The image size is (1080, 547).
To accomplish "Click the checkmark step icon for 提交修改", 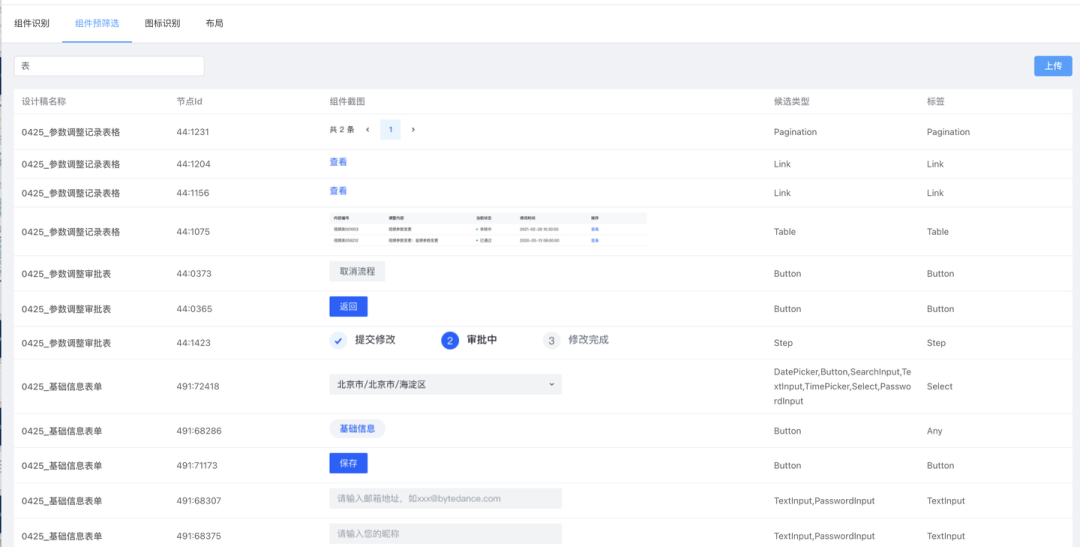I will click(338, 340).
